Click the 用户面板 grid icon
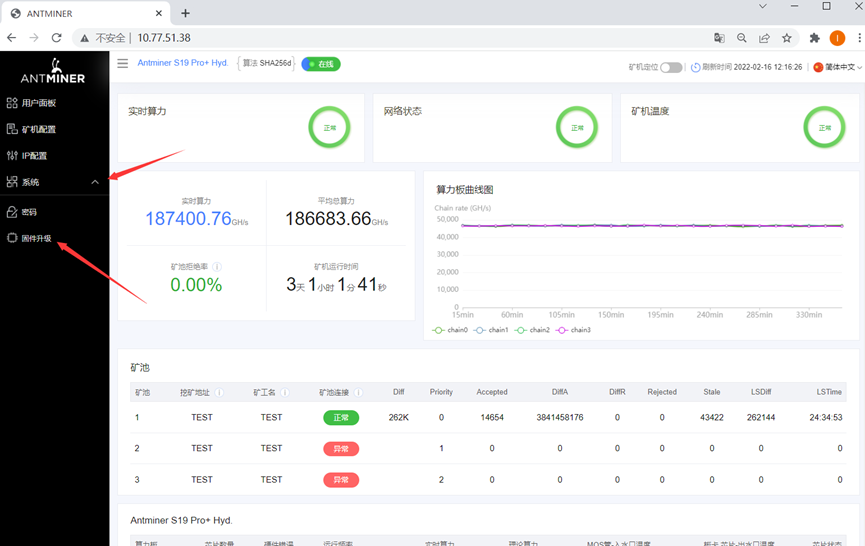Image resolution: width=865 pixels, height=546 pixels. [12, 103]
